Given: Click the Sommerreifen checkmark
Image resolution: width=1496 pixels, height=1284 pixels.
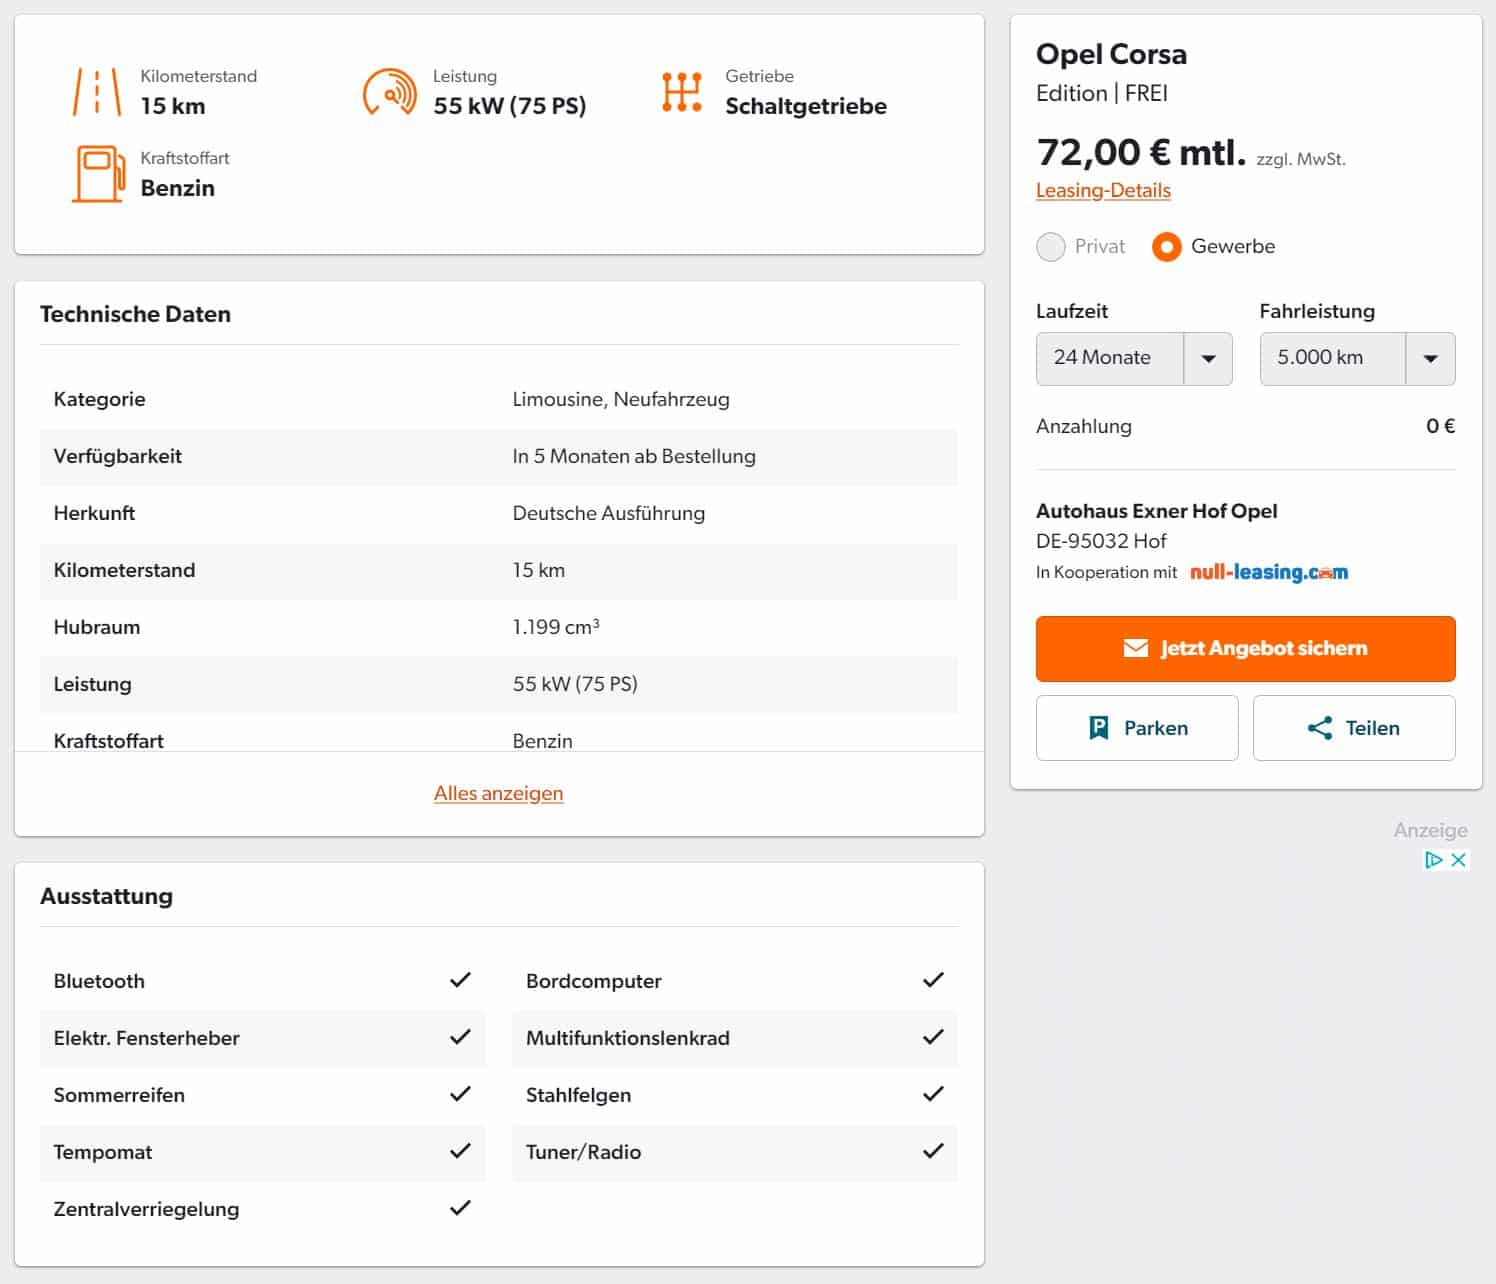Looking at the screenshot, I should tap(460, 1094).
